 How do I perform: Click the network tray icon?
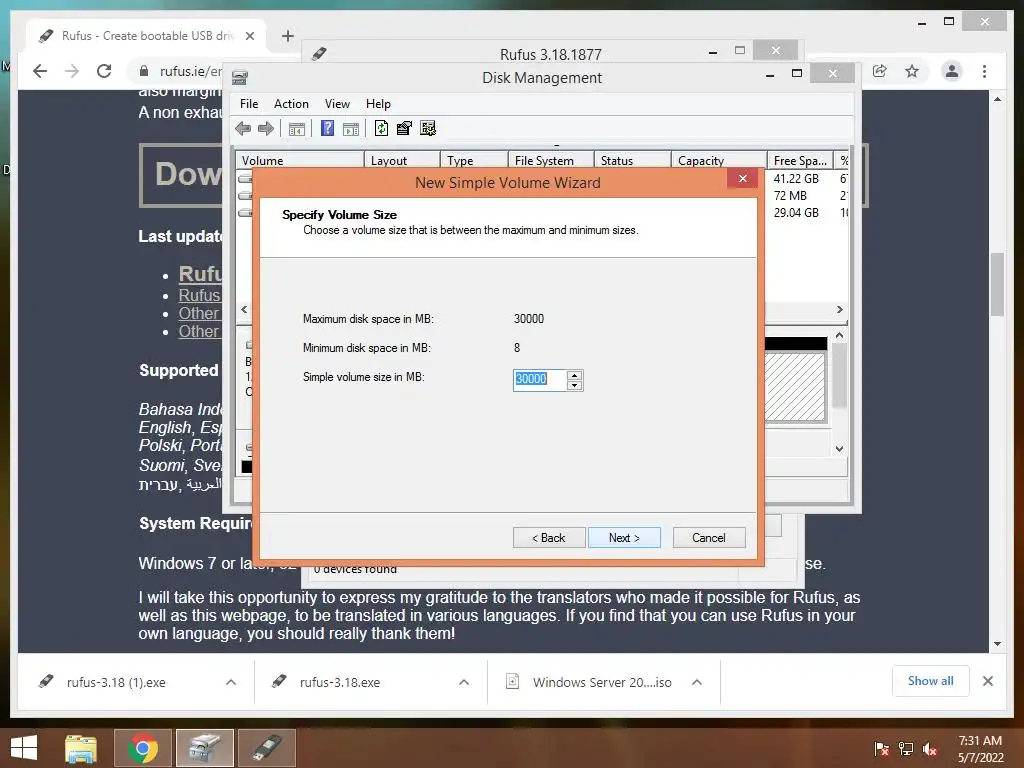(x=906, y=749)
